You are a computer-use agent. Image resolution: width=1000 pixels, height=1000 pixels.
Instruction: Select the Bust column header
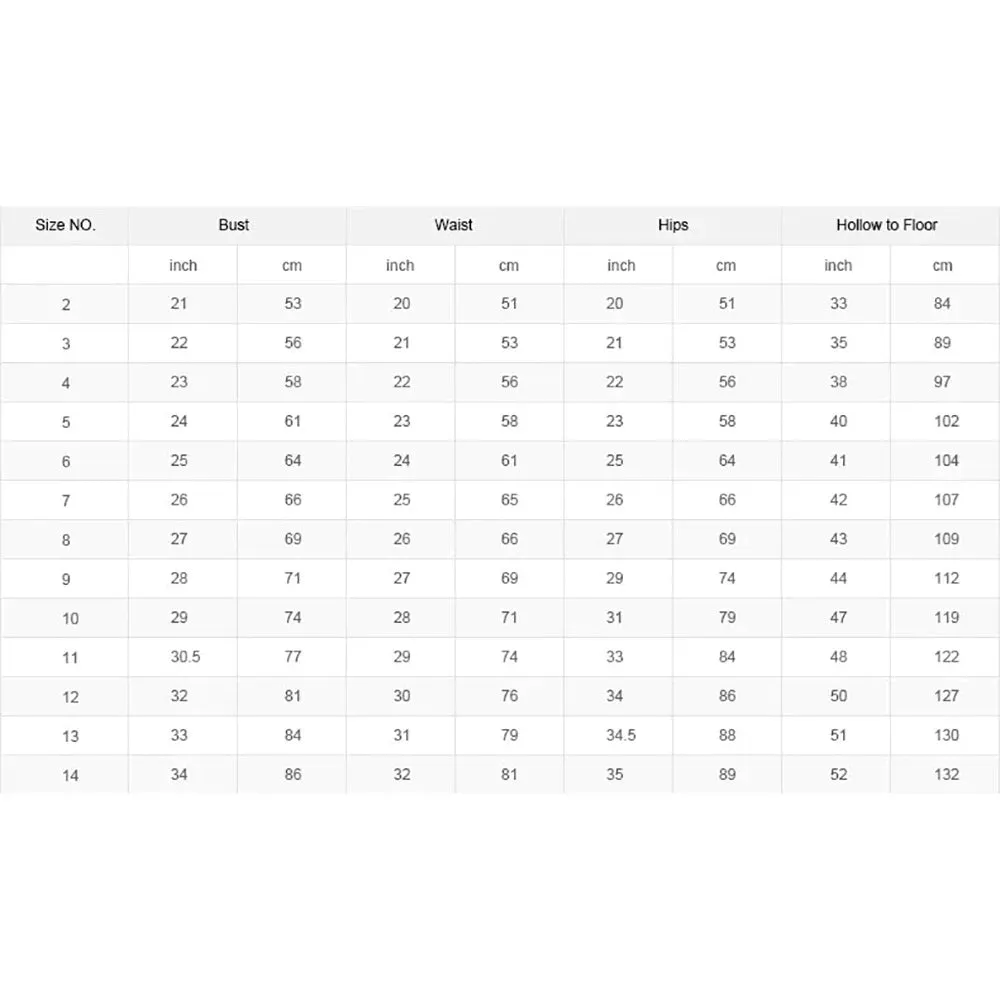234,225
